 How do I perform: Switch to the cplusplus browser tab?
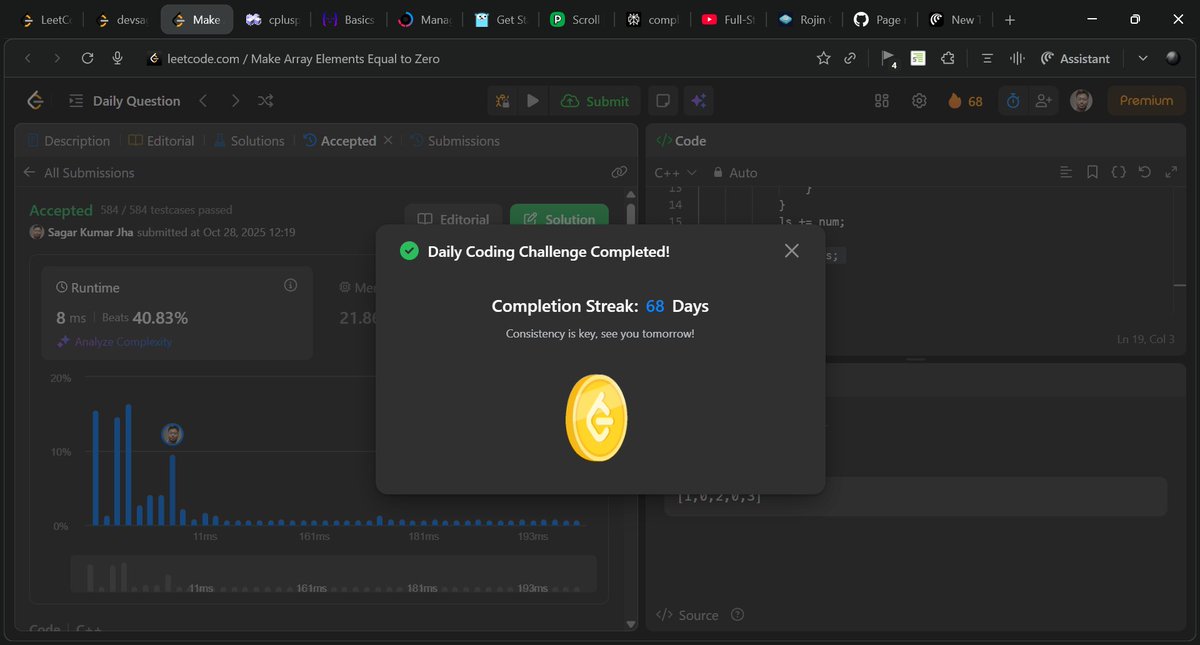[271, 19]
